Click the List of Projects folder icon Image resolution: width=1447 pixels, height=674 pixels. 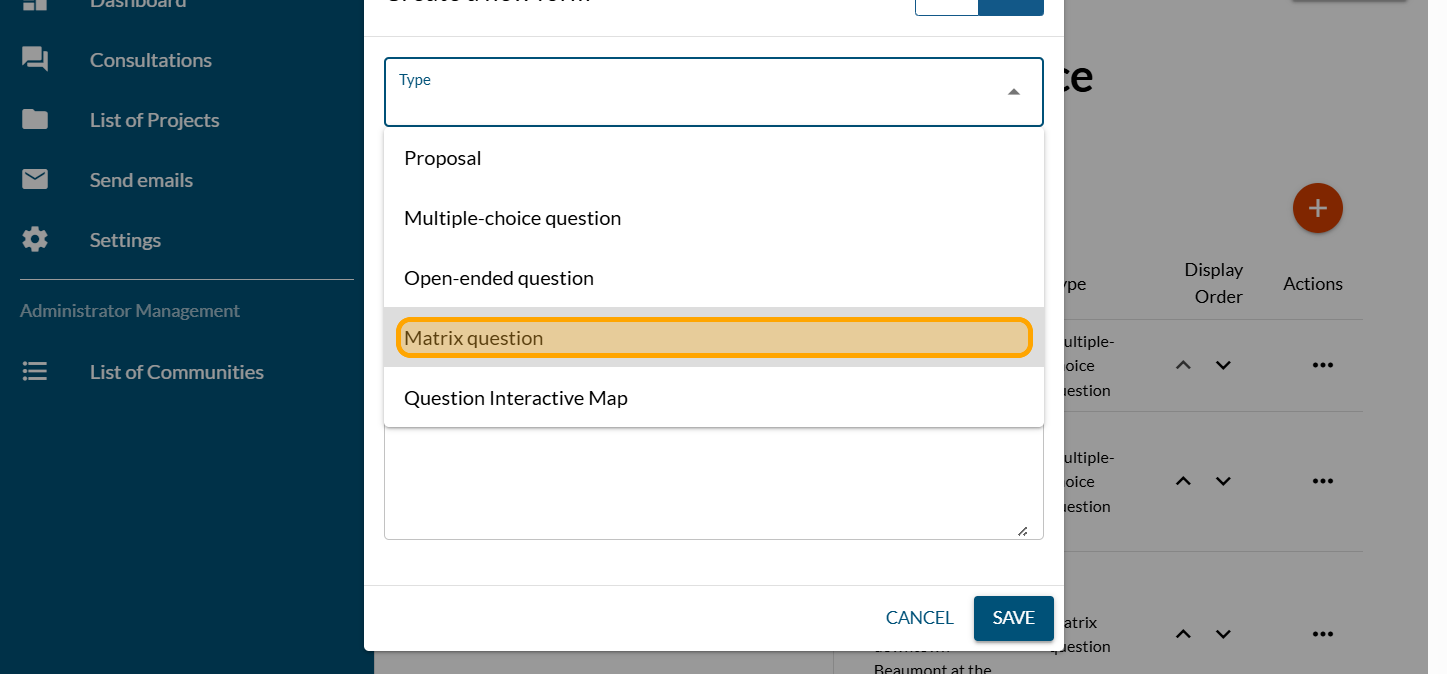coord(35,120)
